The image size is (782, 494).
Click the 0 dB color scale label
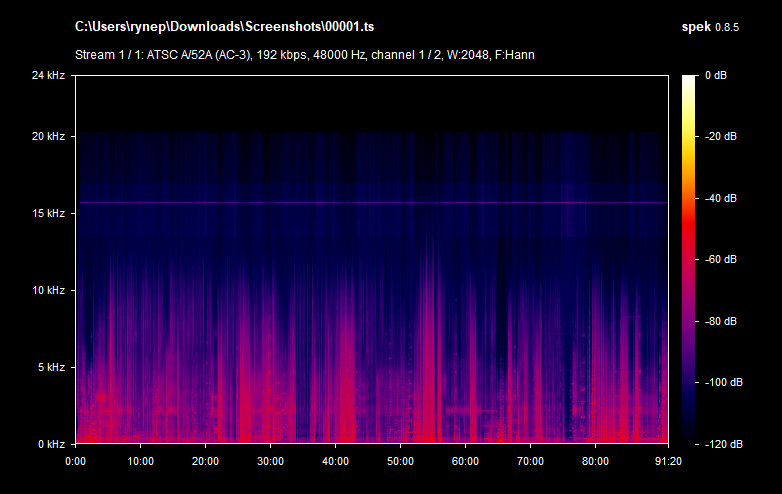pyautogui.click(x=717, y=76)
